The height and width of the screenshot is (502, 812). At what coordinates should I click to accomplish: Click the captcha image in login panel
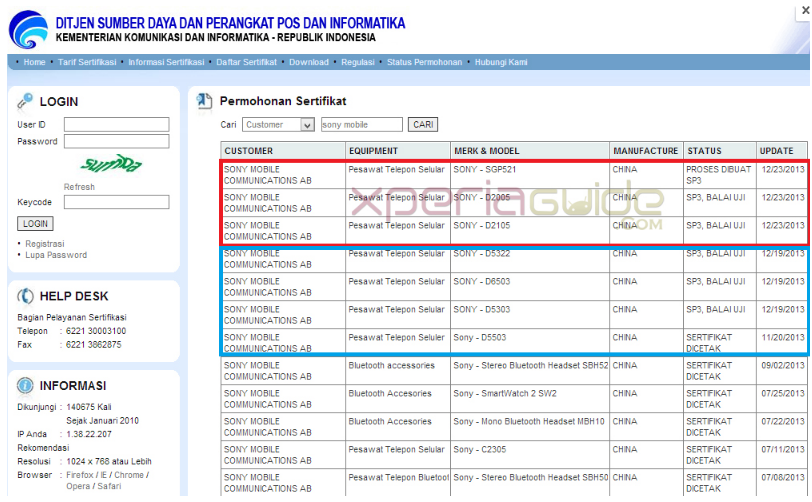(98, 165)
